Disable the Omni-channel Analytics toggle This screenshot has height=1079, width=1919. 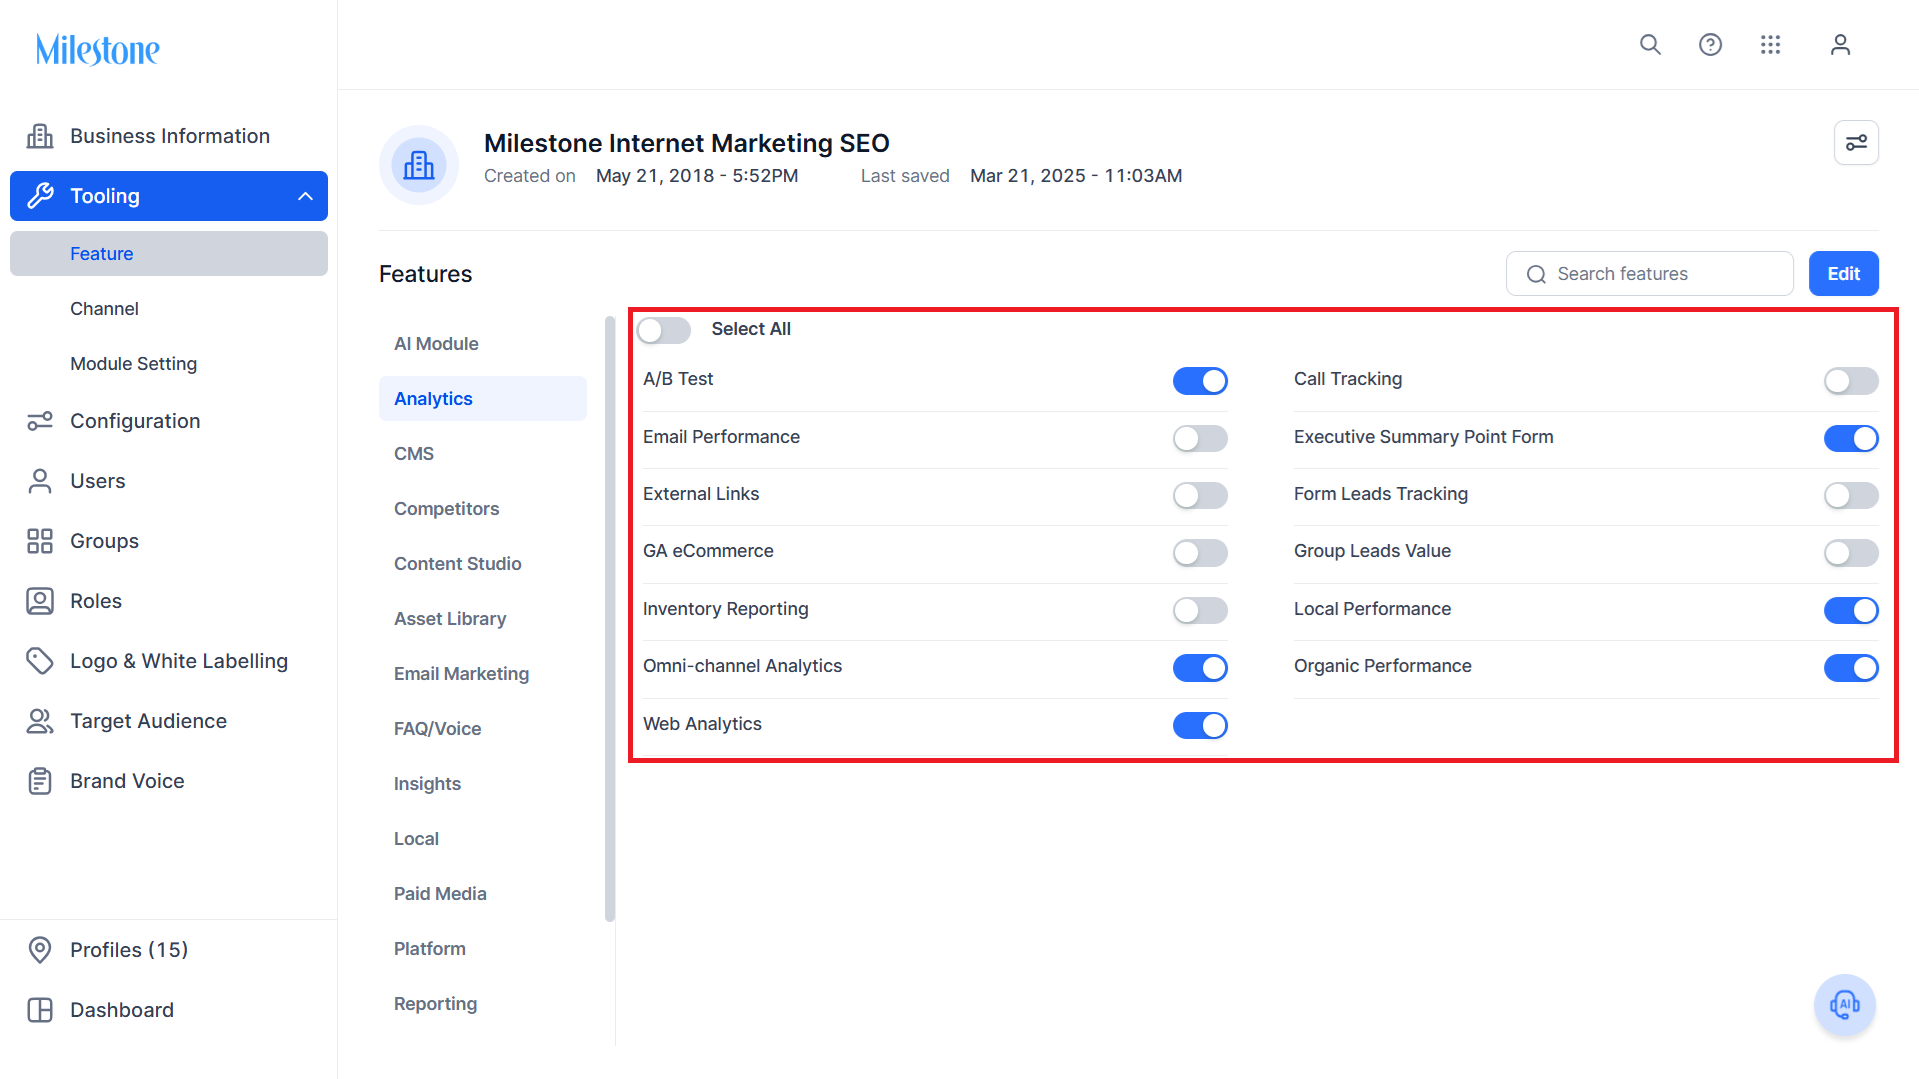[1200, 668]
